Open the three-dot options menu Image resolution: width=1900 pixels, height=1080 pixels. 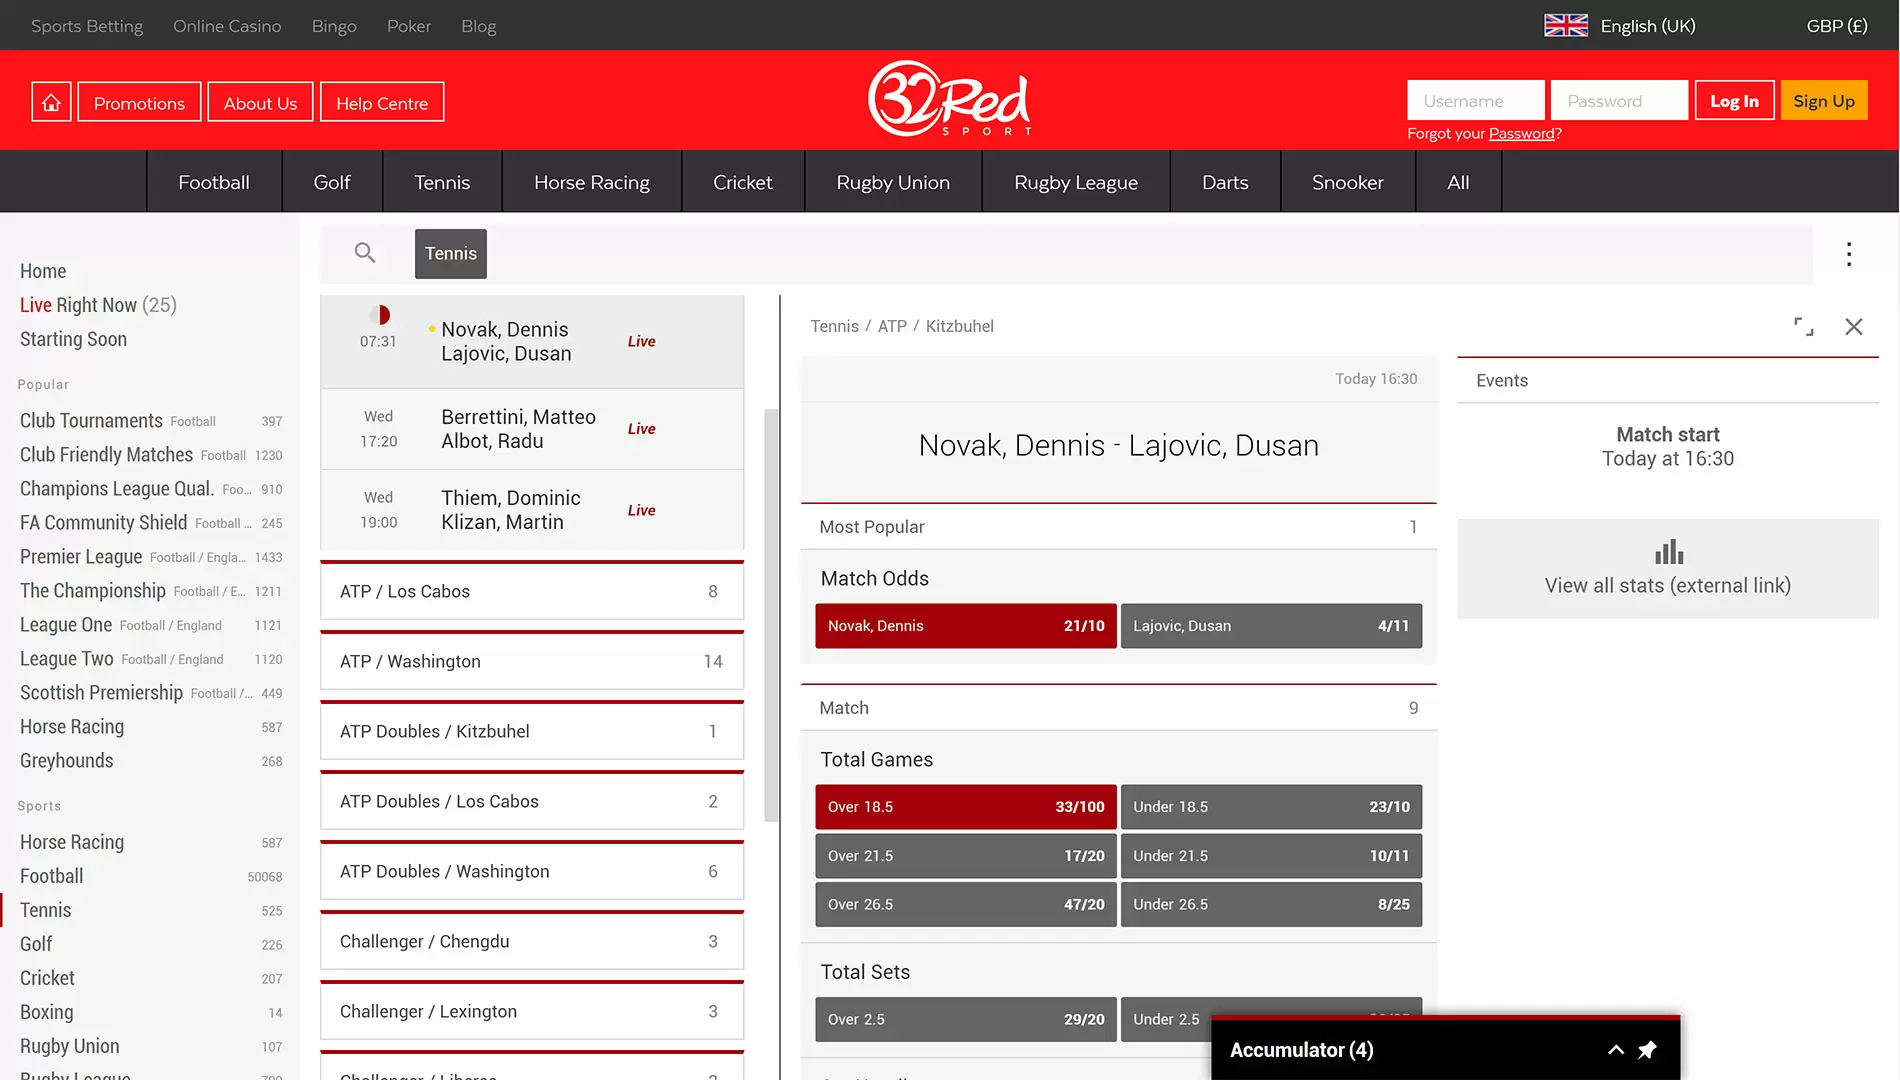1849,254
